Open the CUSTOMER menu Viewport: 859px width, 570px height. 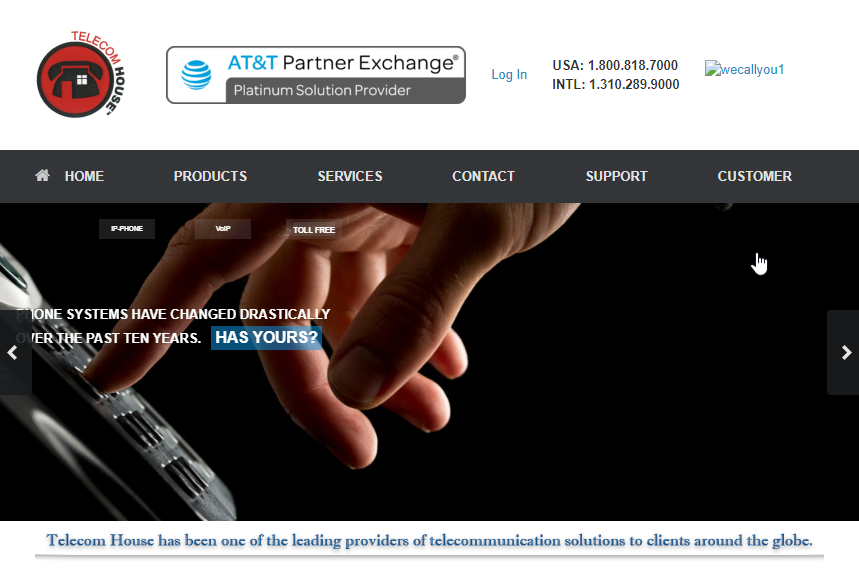[x=754, y=176]
